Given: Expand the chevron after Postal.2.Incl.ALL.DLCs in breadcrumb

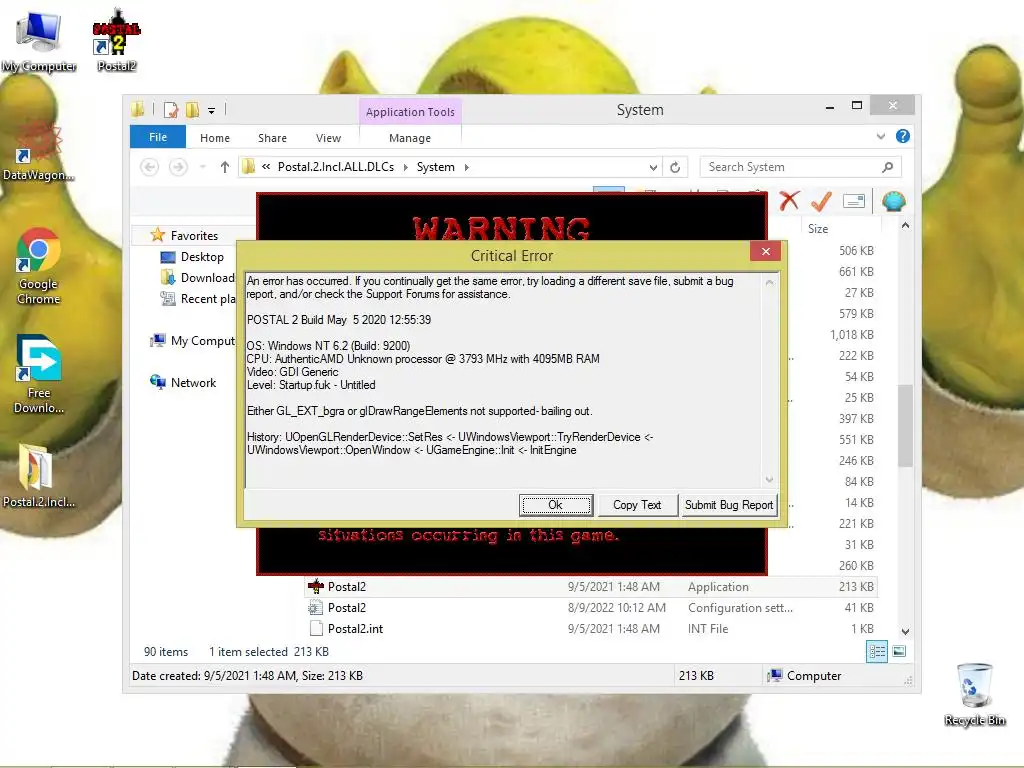Looking at the screenshot, I should (x=405, y=167).
